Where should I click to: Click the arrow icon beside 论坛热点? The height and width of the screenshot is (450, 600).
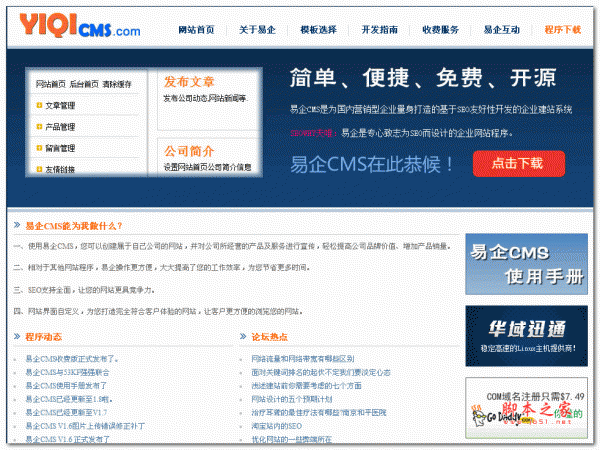[243, 336]
